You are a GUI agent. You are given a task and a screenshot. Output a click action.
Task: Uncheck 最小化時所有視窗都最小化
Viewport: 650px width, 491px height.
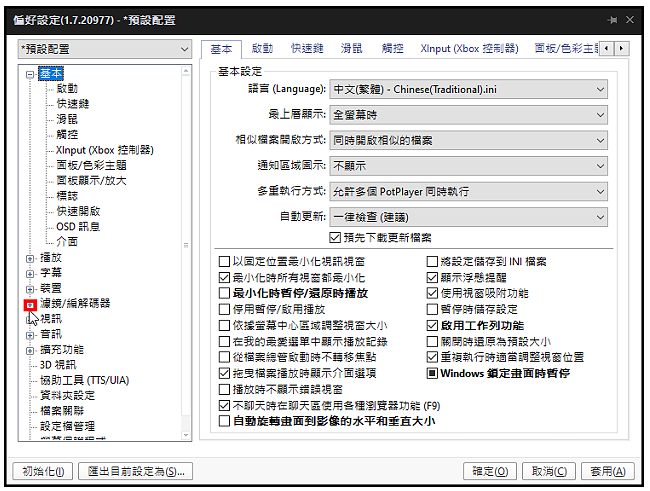(x=224, y=277)
